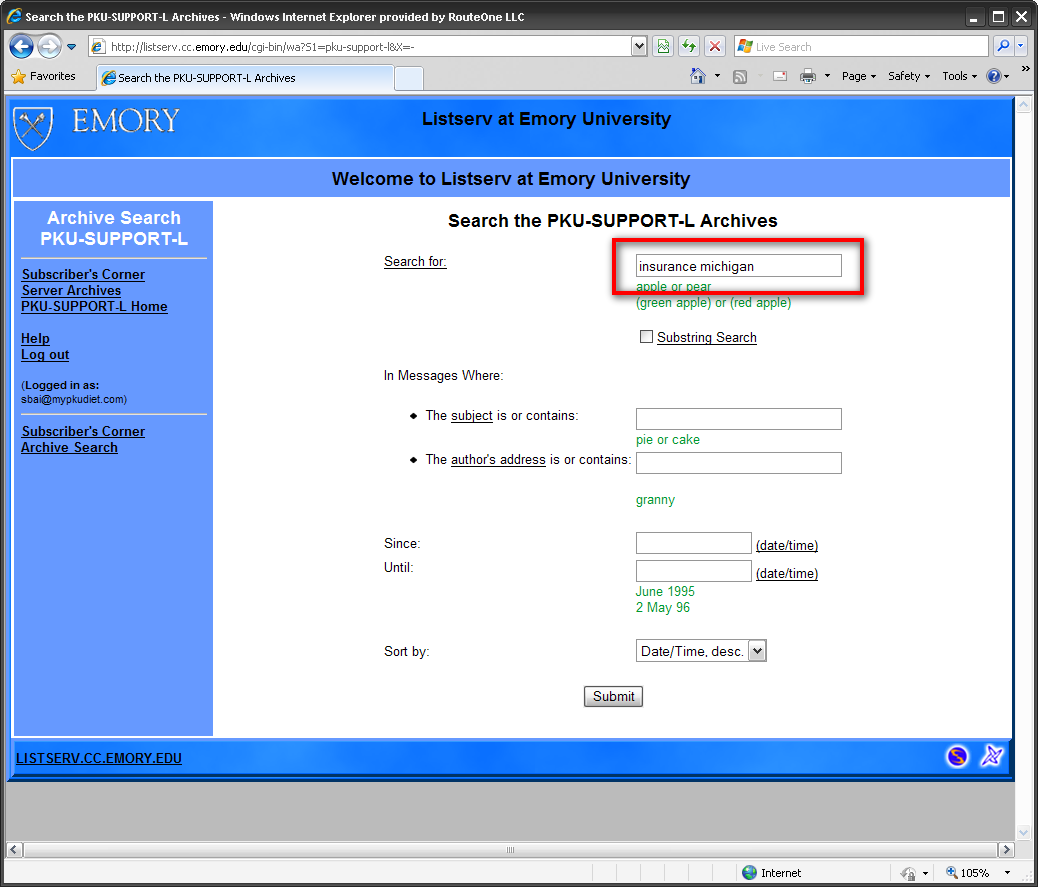Click the browser Forward button
Viewport: 1038px width, 887px height.
(x=48, y=46)
